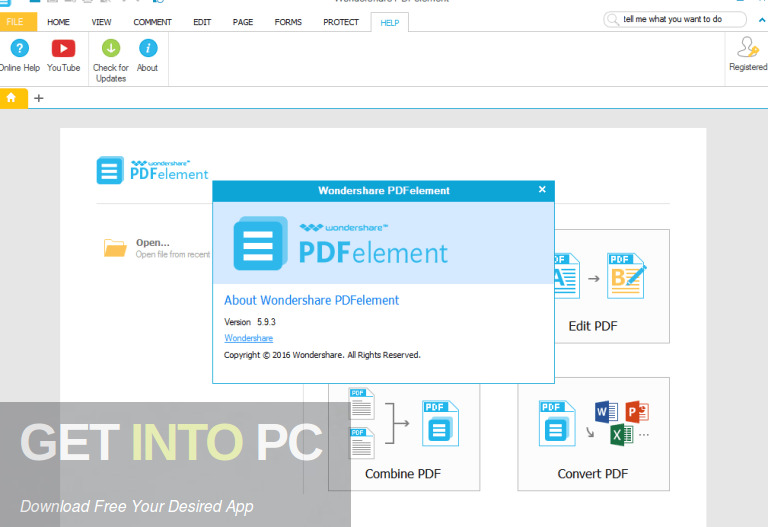
Task: Click the PDFelement logo in About dialog
Action: 340,243
